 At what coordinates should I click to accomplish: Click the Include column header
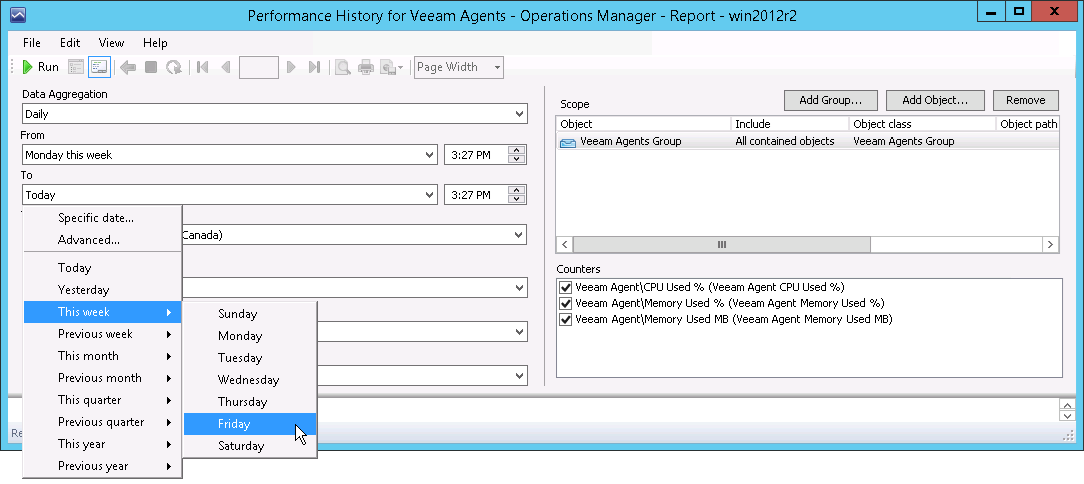789,124
